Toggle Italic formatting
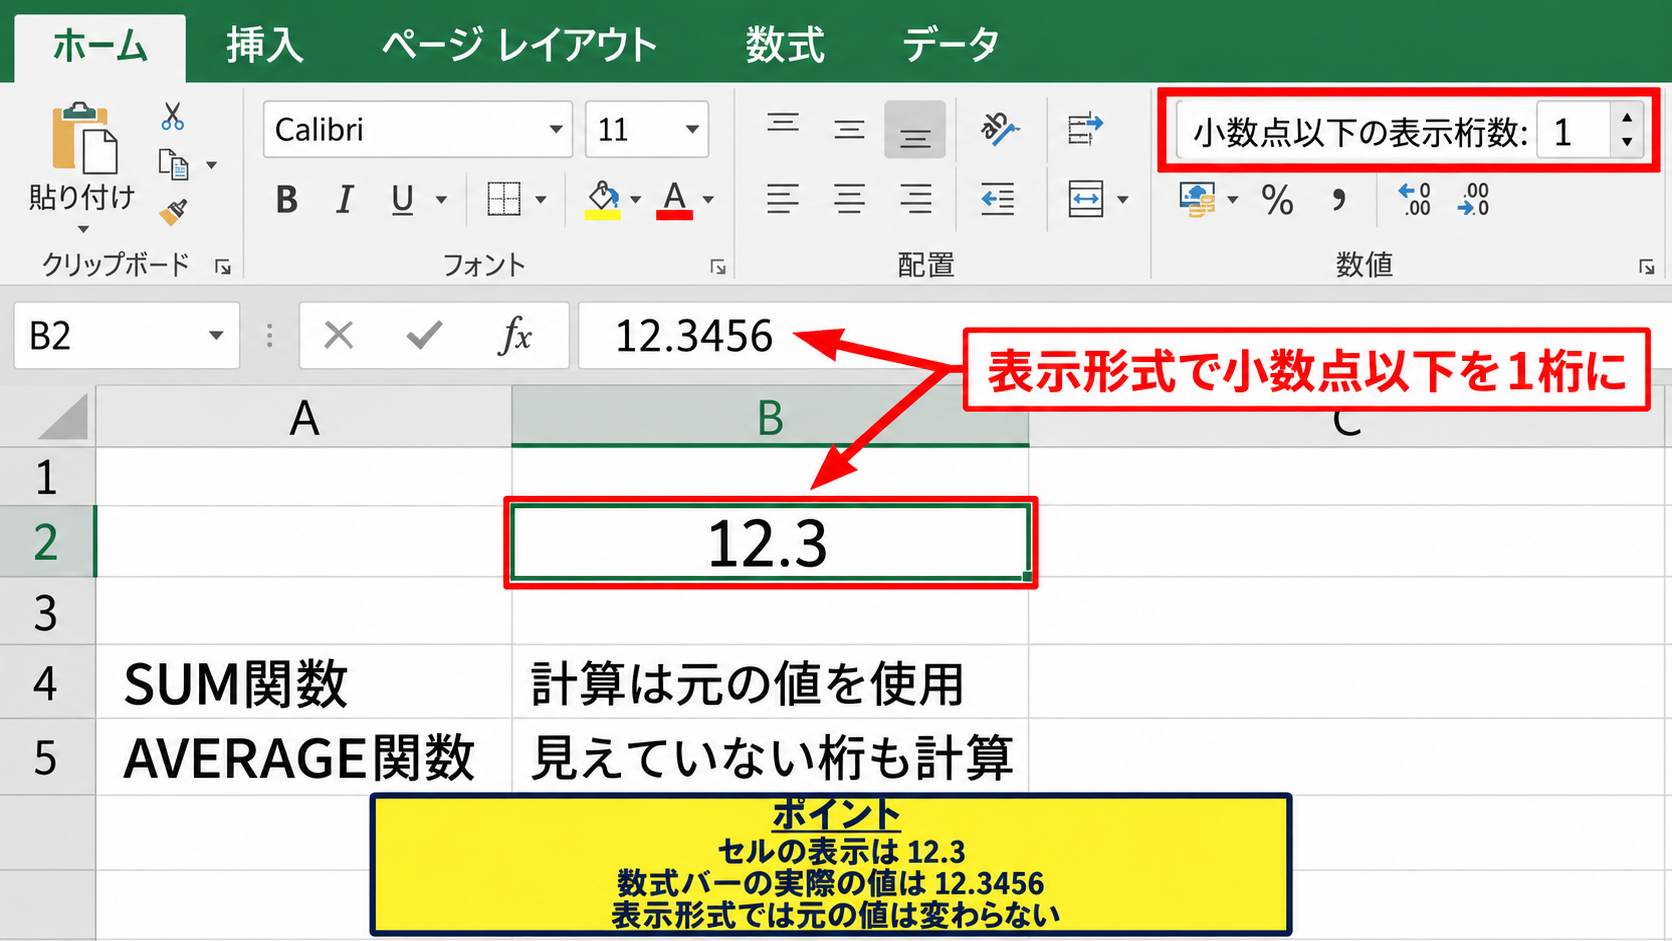The height and width of the screenshot is (941, 1672). 345,200
